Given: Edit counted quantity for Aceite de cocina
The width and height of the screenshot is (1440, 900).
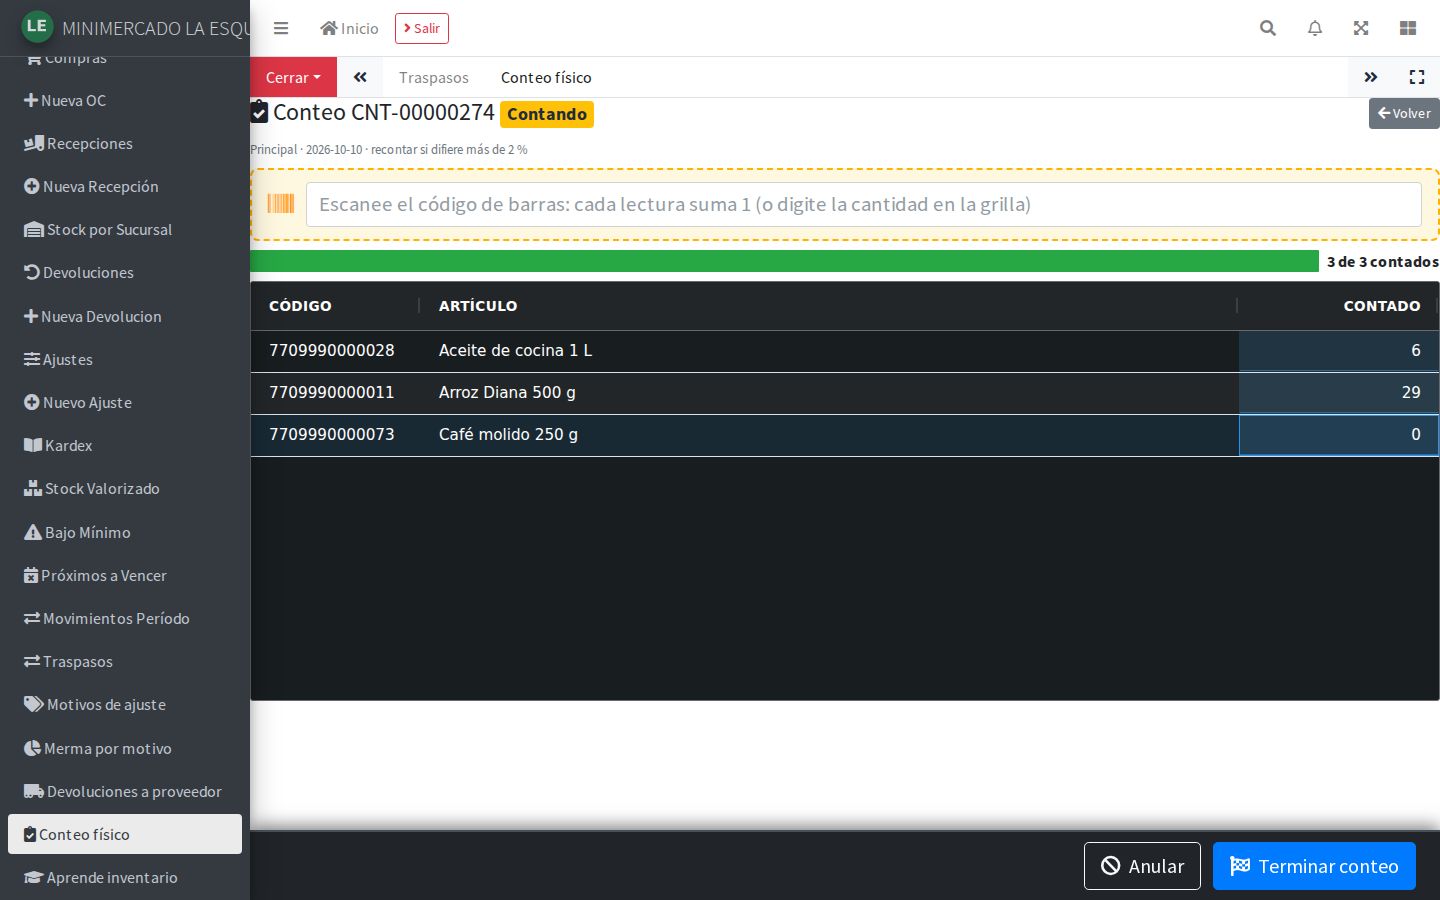Looking at the screenshot, I should click(x=1338, y=351).
